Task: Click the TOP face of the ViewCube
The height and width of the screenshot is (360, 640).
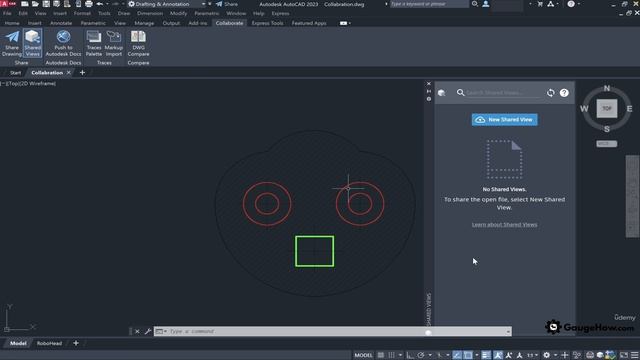Action: coord(607,109)
